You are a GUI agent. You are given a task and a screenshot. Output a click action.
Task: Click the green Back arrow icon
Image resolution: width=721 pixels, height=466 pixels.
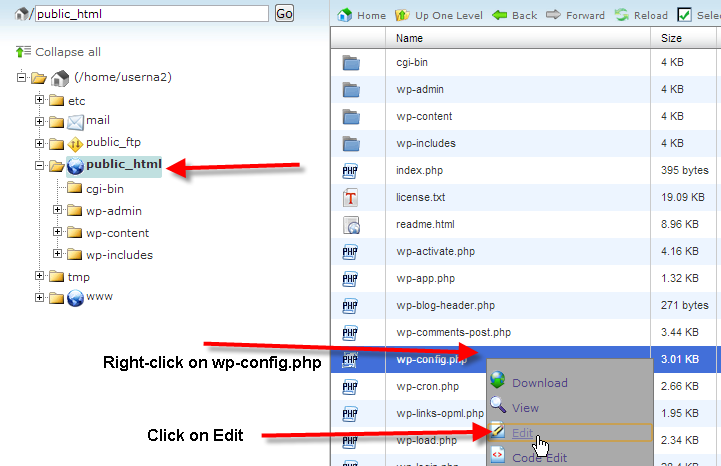(499, 15)
